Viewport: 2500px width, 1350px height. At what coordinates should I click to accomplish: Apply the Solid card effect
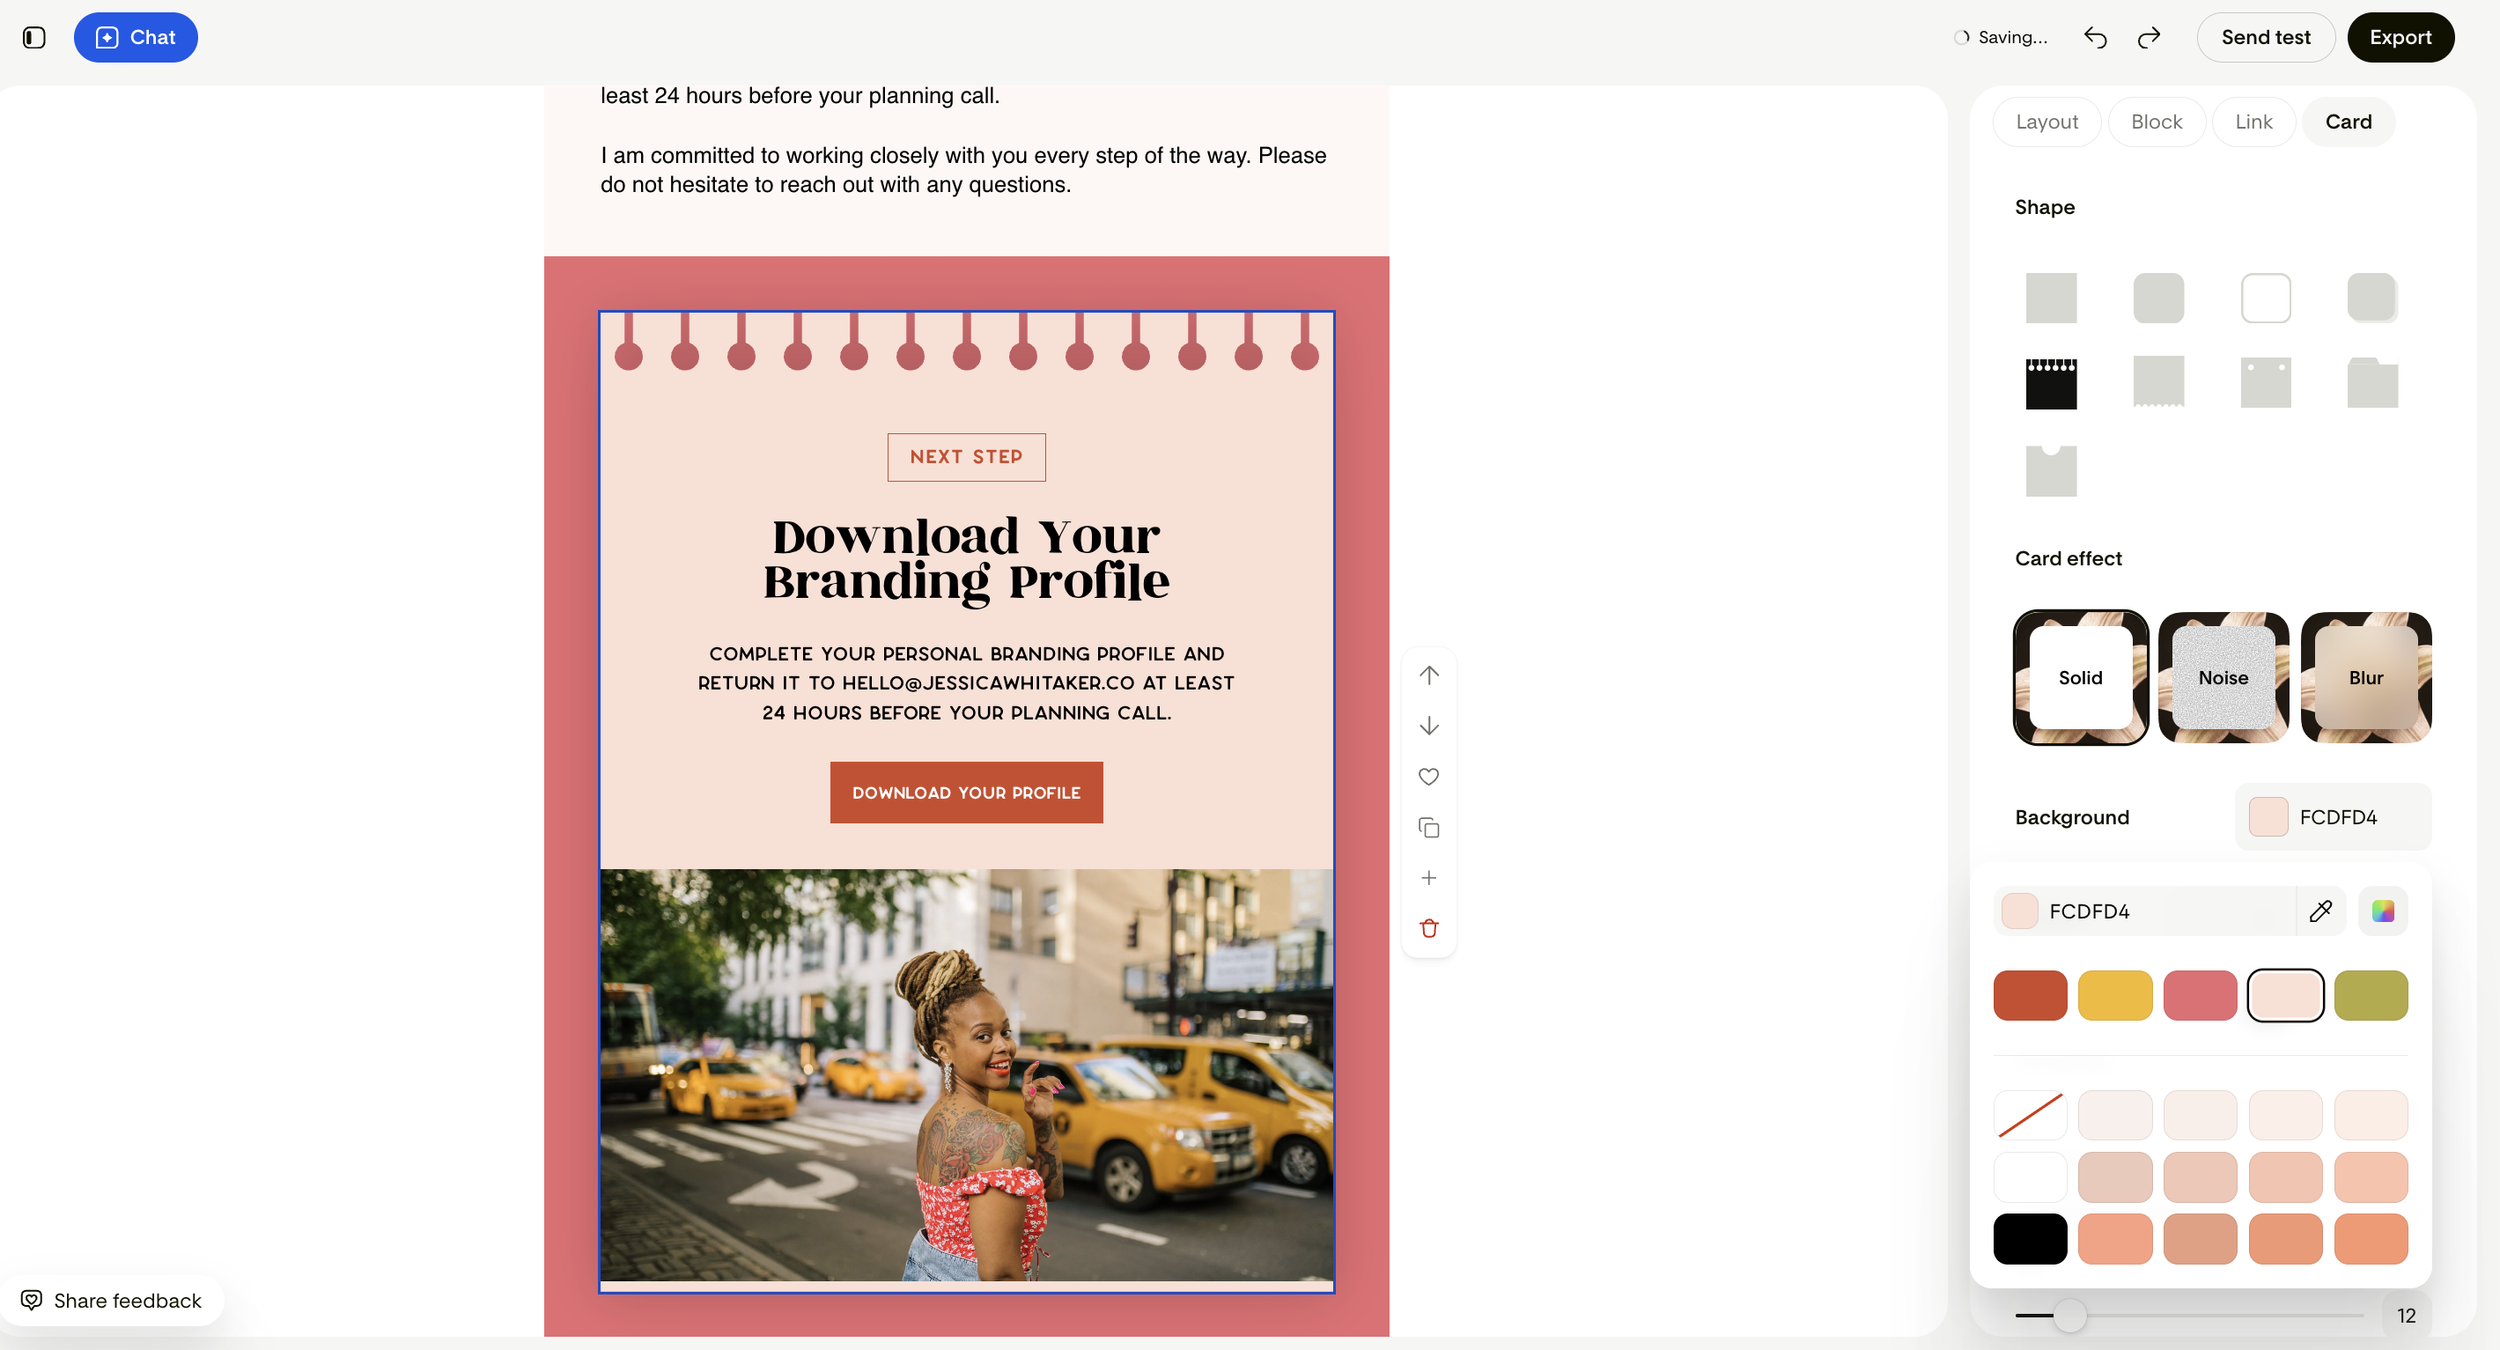click(x=2080, y=677)
